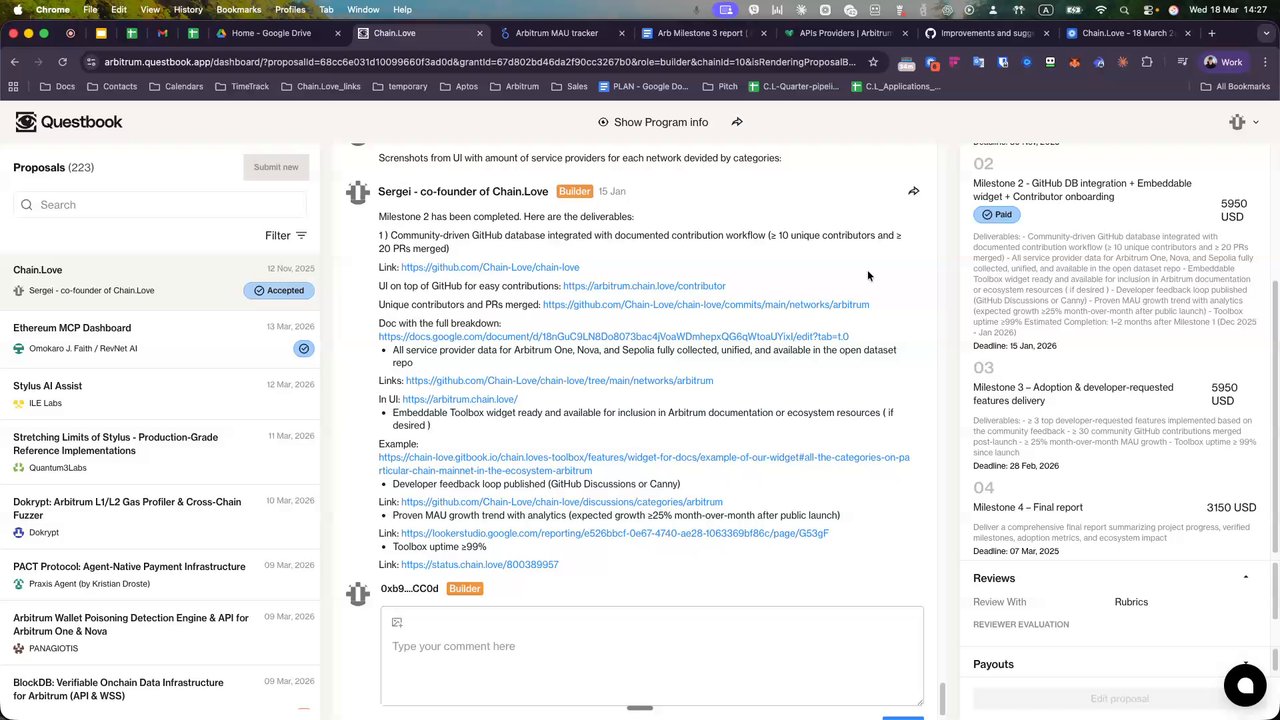This screenshot has height=720, width=1280.
Task: Open the user account dropdown at top right
Action: click(x=1244, y=122)
